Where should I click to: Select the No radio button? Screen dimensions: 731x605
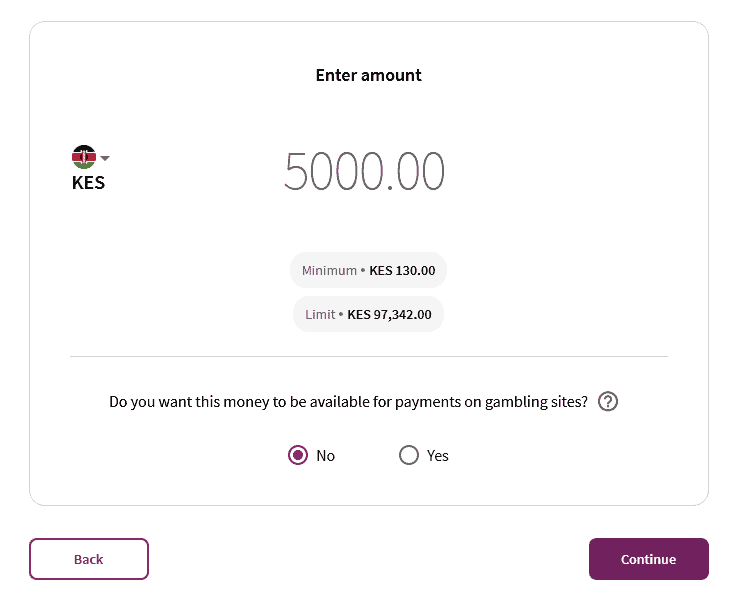pos(298,455)
